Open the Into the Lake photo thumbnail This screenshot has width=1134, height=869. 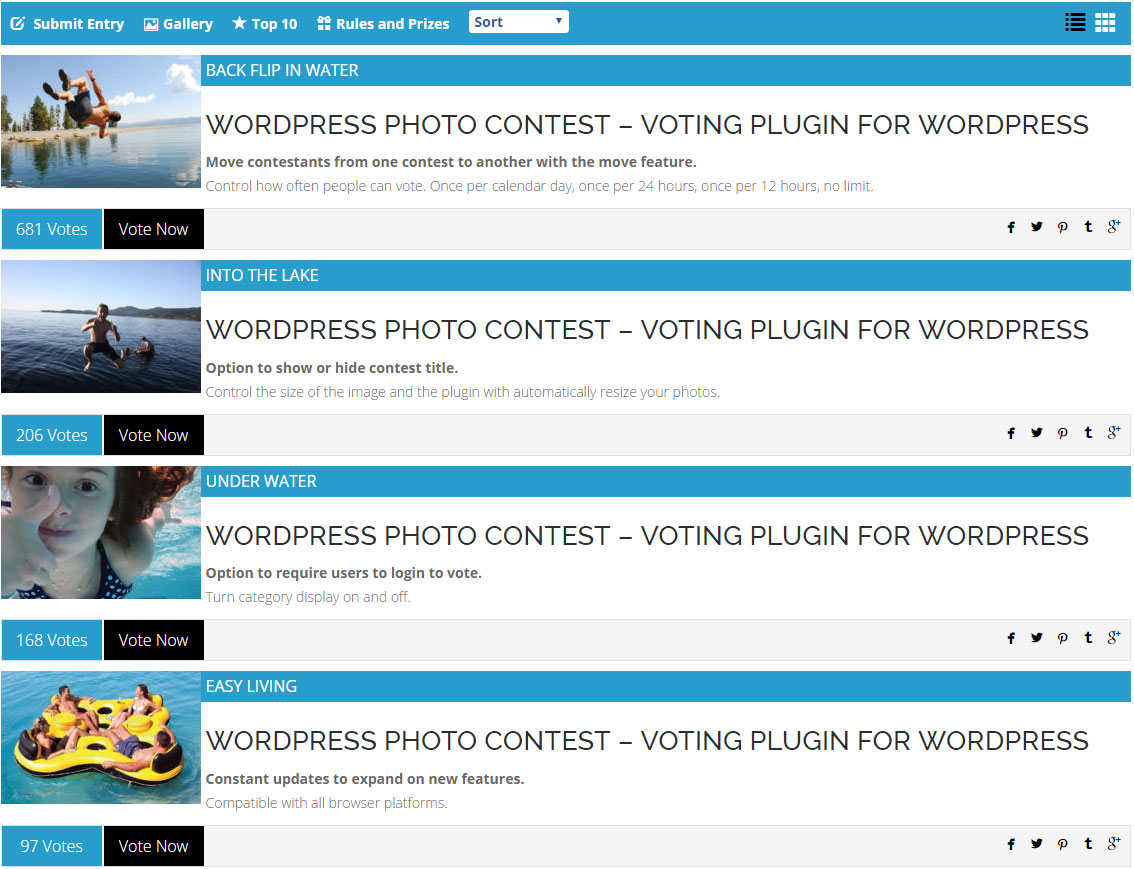(101, 327)
